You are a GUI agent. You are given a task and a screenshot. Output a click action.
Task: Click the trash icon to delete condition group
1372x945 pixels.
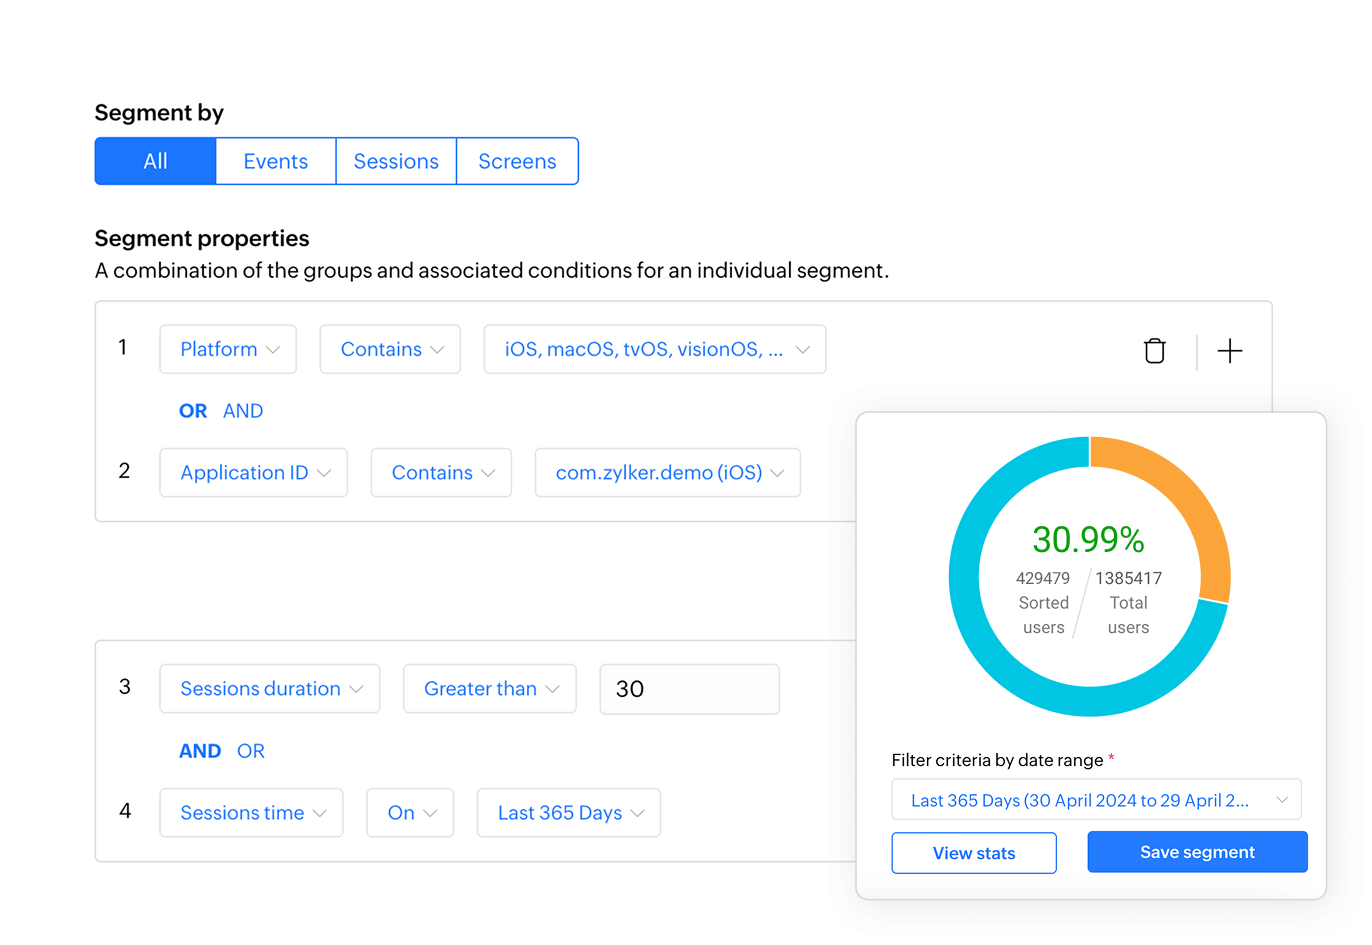[1154, 351]
